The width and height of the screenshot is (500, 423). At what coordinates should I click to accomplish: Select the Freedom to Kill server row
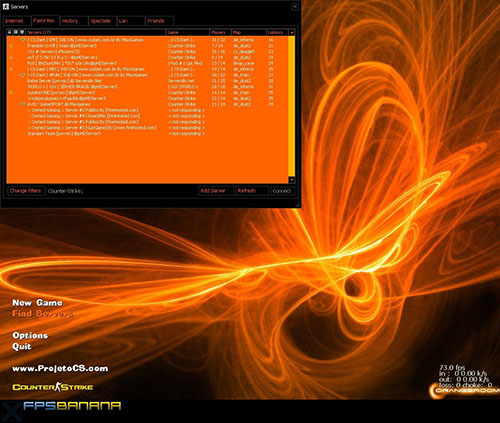click(x=147, y=46)
